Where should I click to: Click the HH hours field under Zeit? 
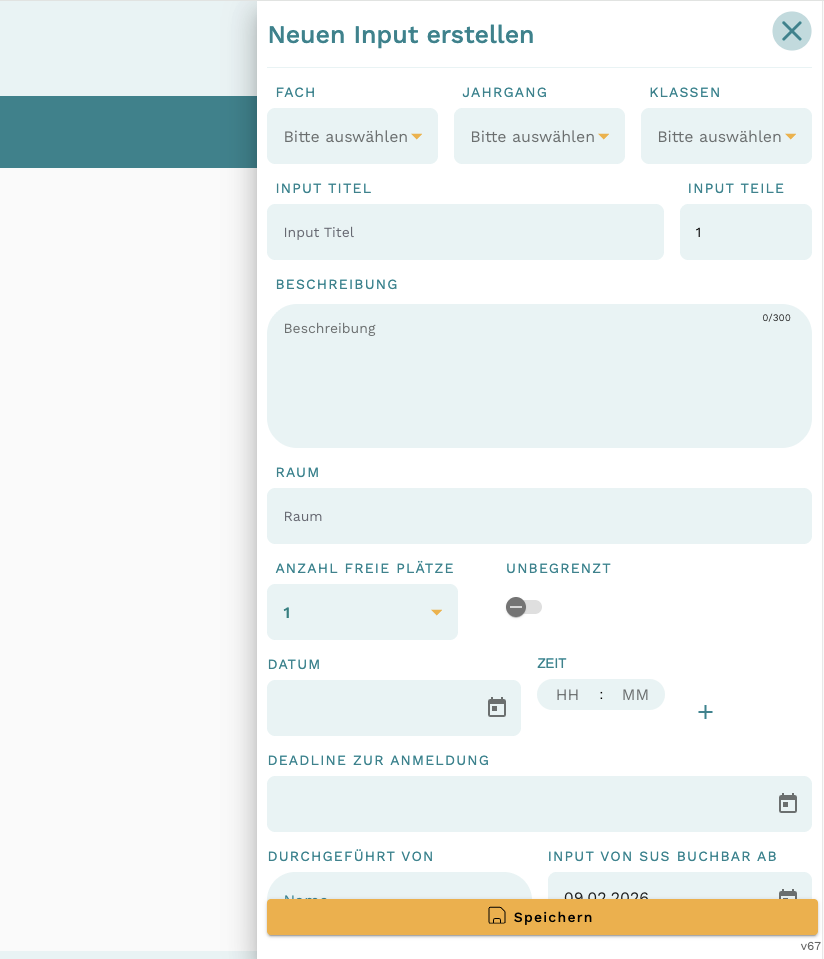click(567, 695)
